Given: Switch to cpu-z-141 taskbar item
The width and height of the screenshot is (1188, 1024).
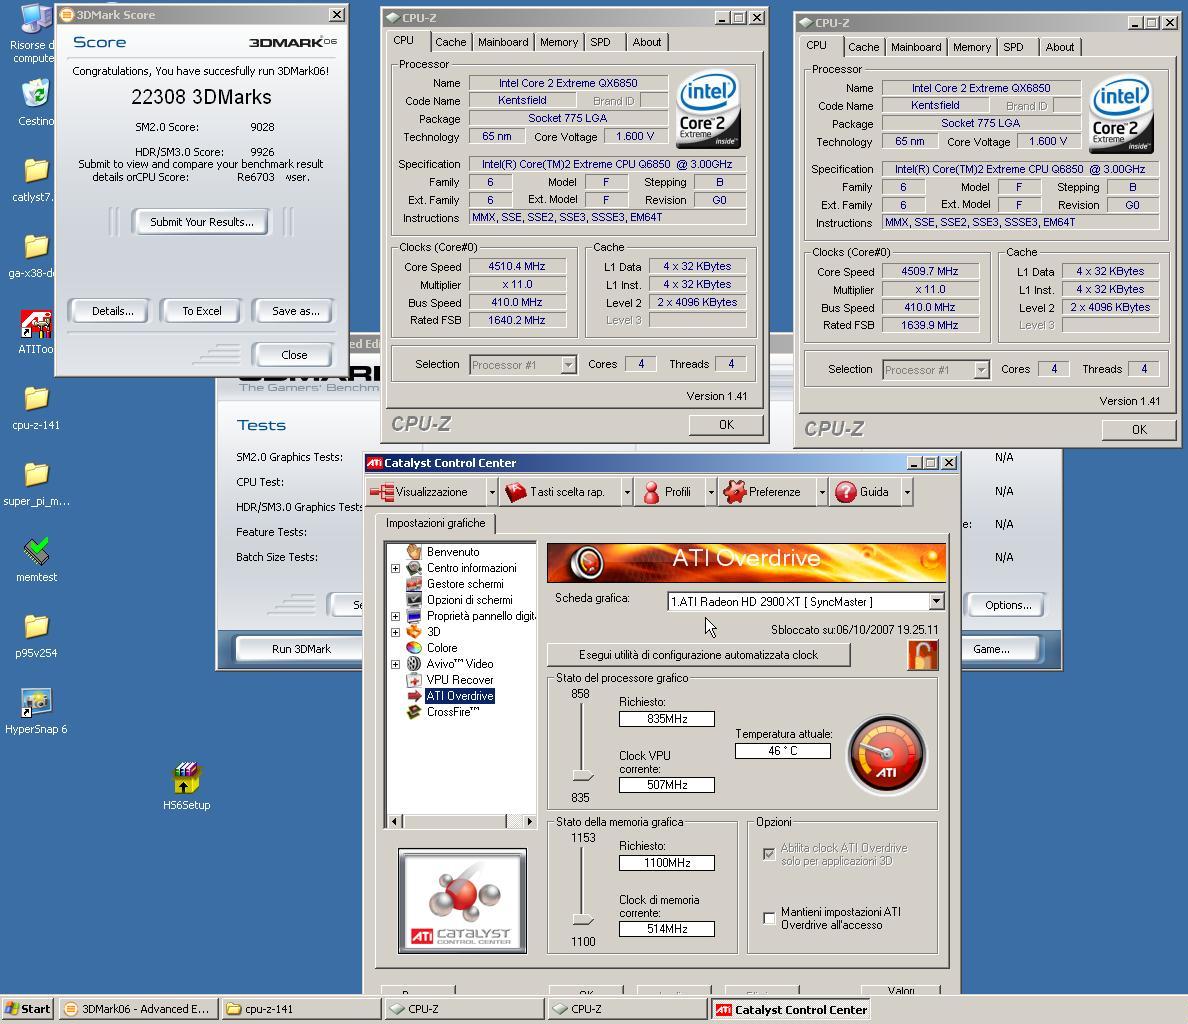Looking at the screenshot, I should tap(302, 1009).
